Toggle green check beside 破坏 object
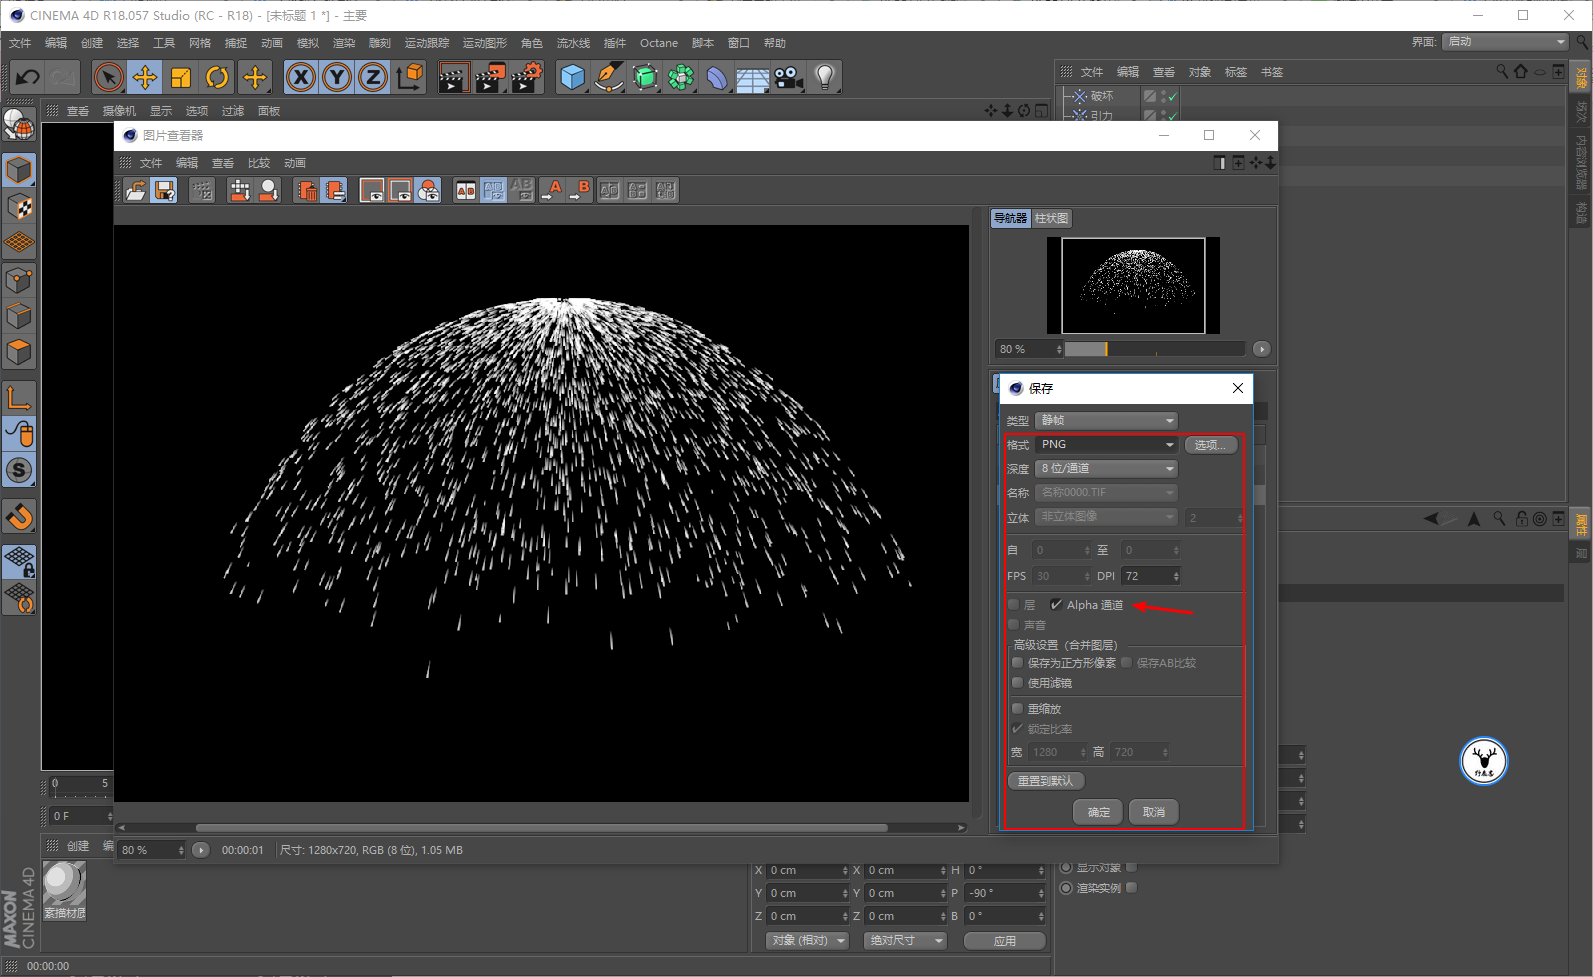 click(1172, 96)
